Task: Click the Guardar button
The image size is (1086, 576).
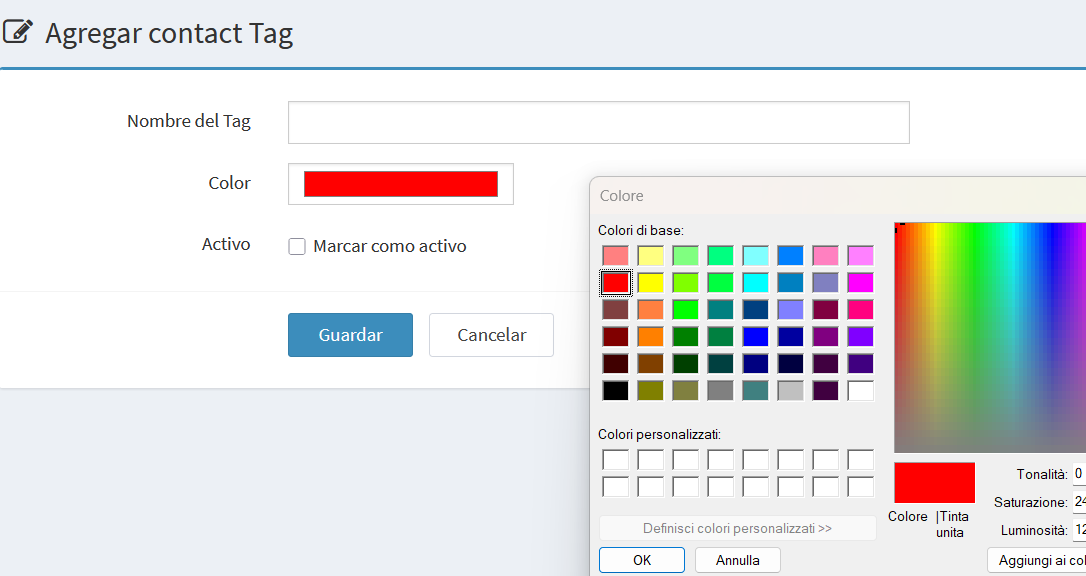Action: (x=350, y=335)
